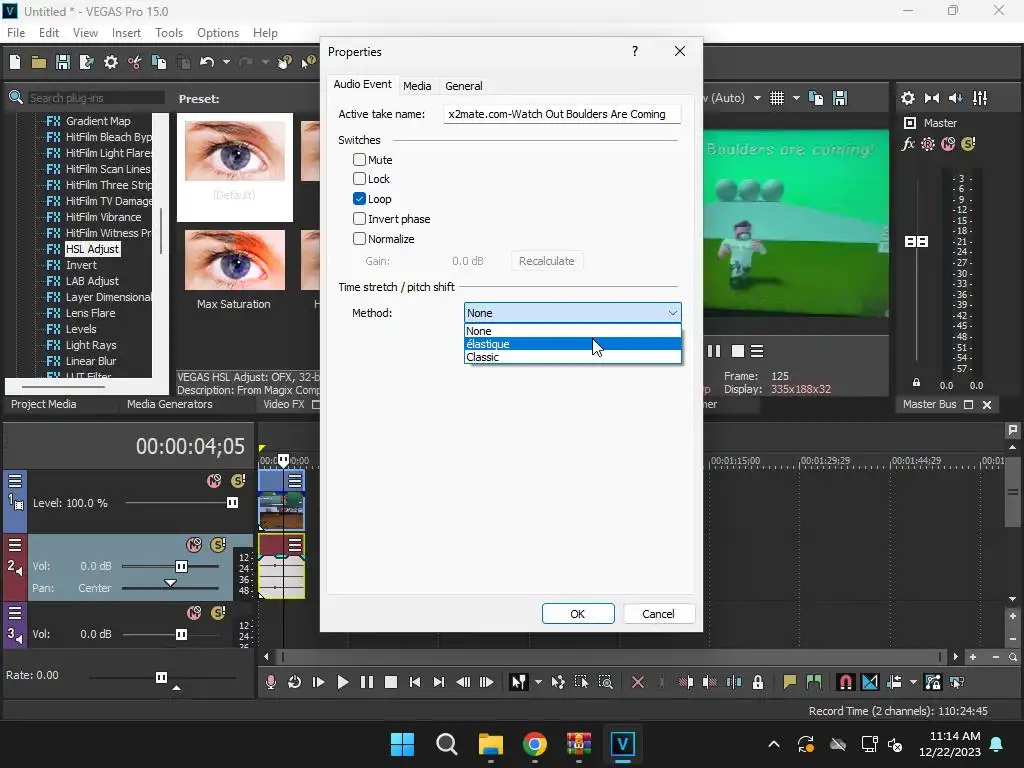Open Chrome from the taskbar
1024x768 pixels.
(534, 744)
